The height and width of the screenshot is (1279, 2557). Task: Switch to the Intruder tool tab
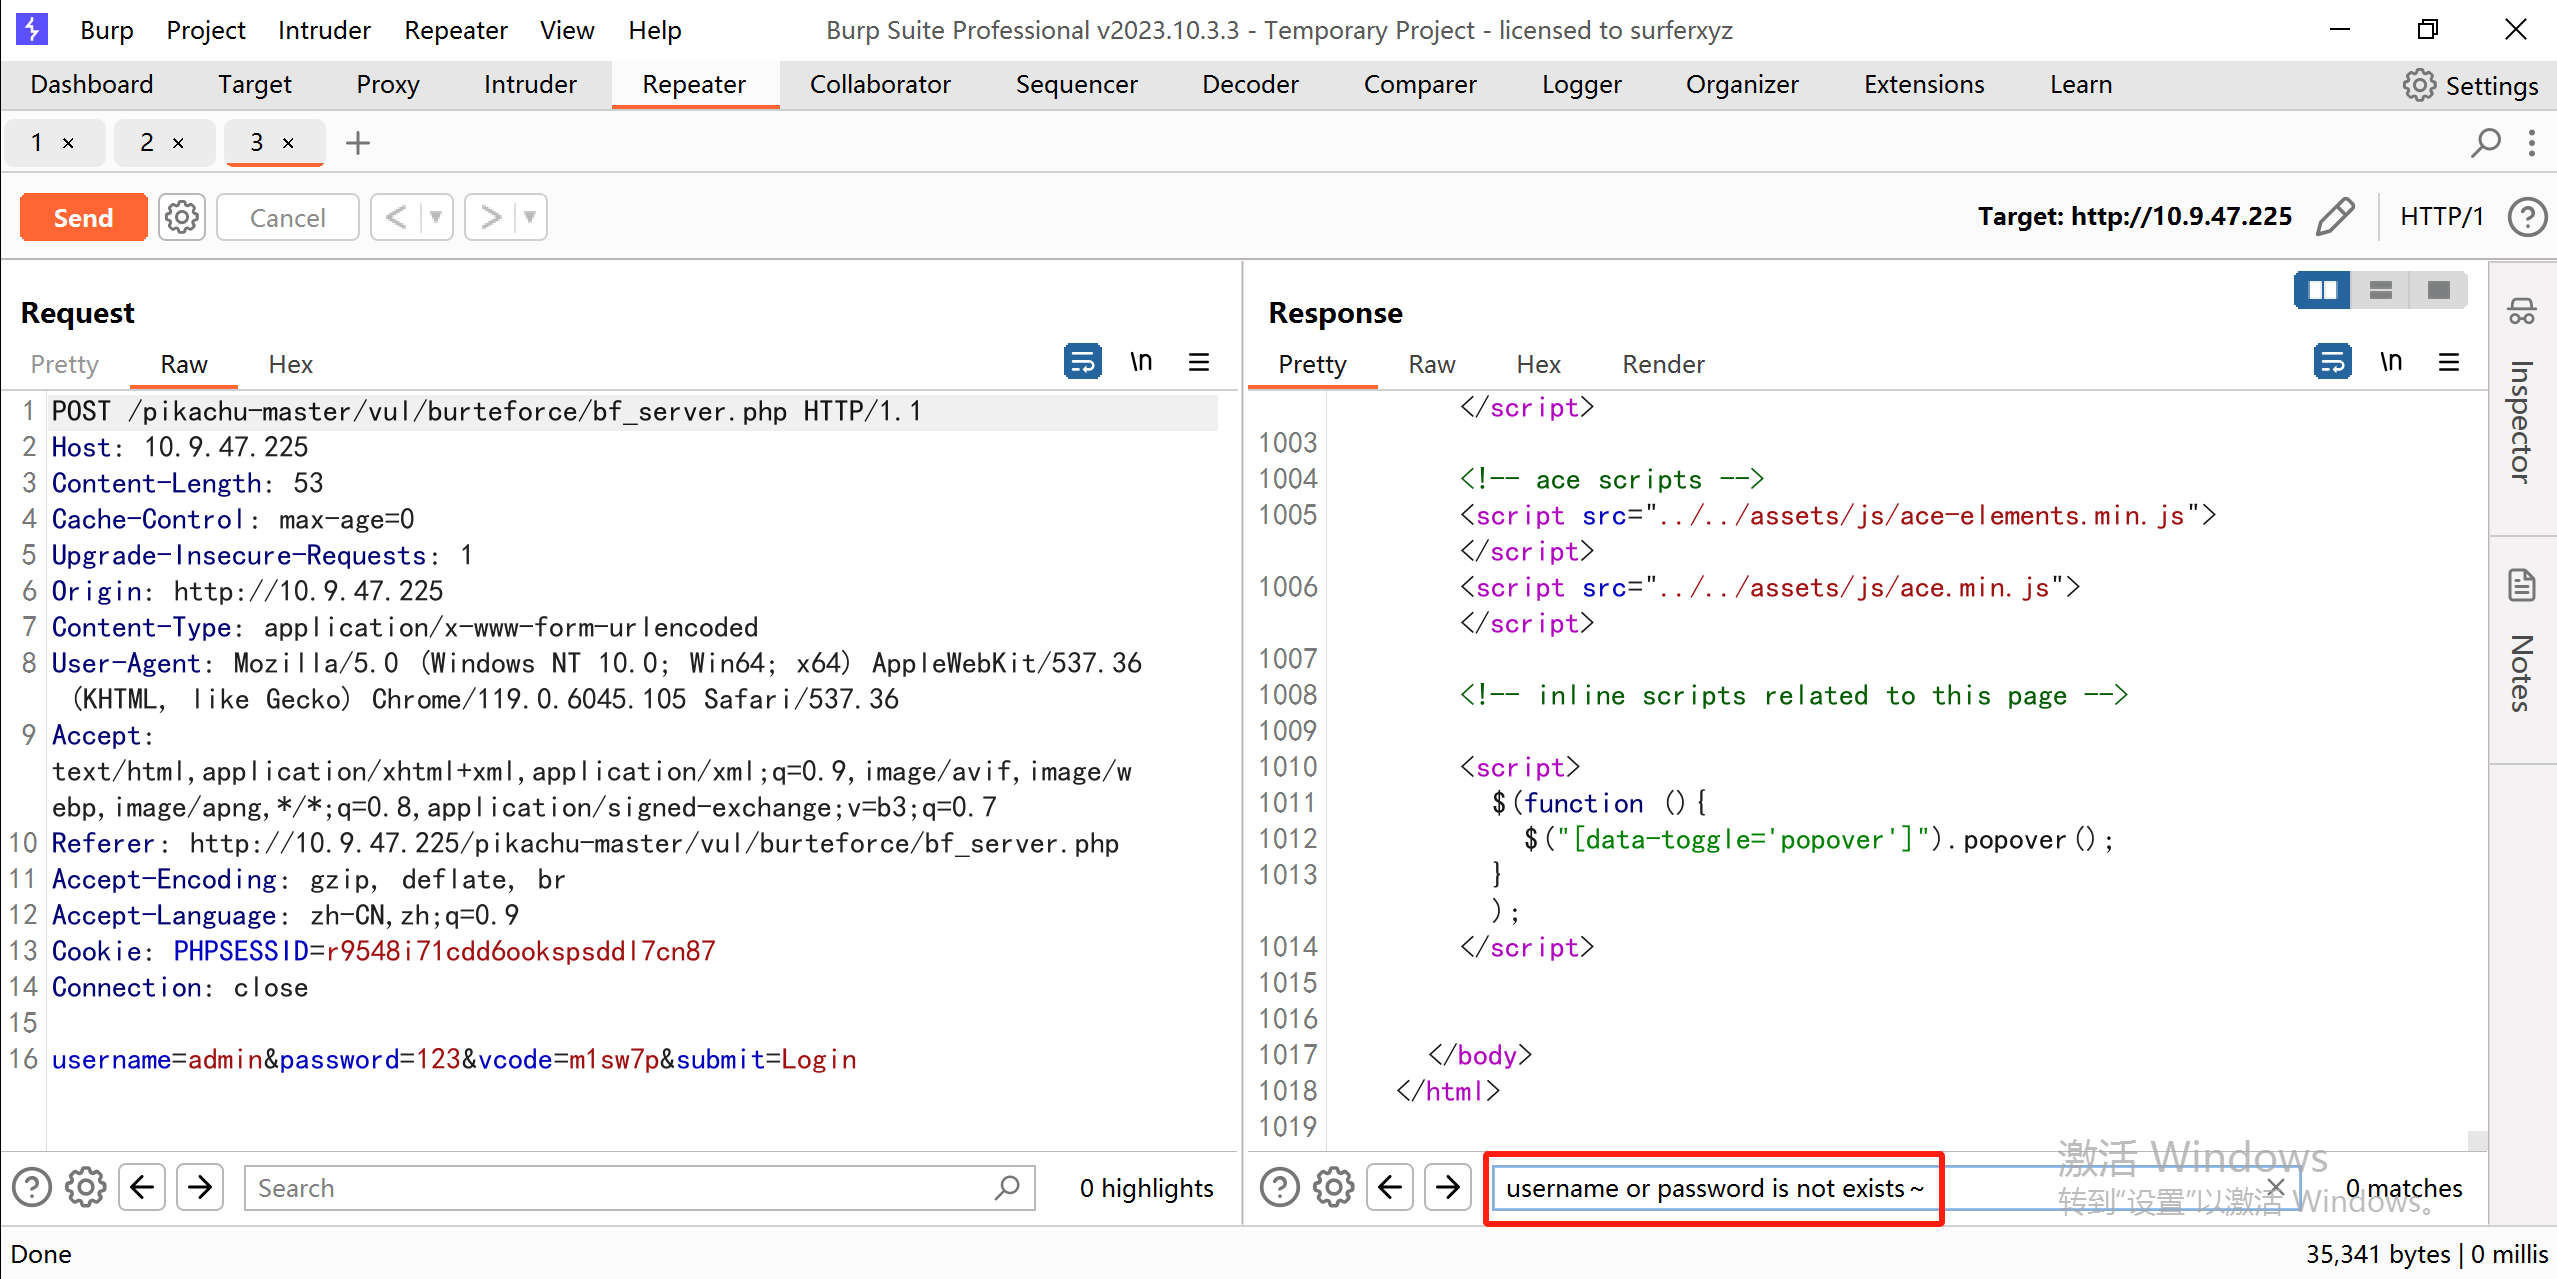pos(530,85)
